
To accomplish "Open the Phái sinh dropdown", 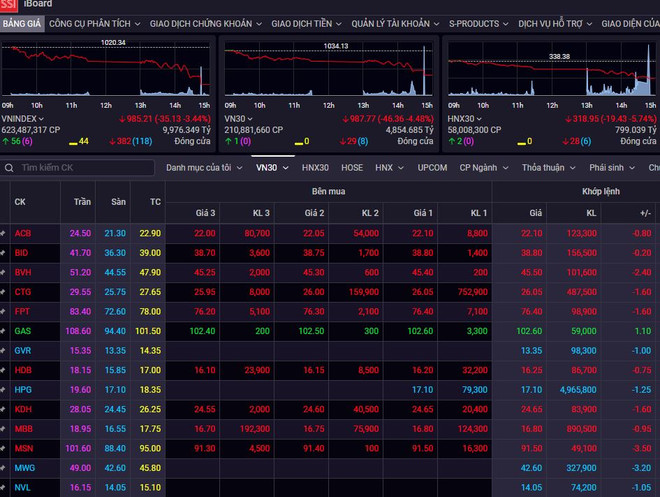I will coord(613,168).
